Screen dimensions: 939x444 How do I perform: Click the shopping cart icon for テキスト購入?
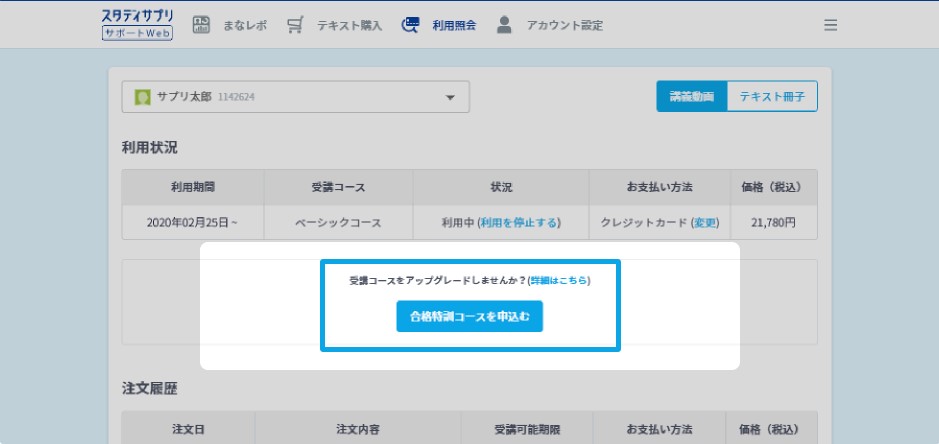coord(295,25)
